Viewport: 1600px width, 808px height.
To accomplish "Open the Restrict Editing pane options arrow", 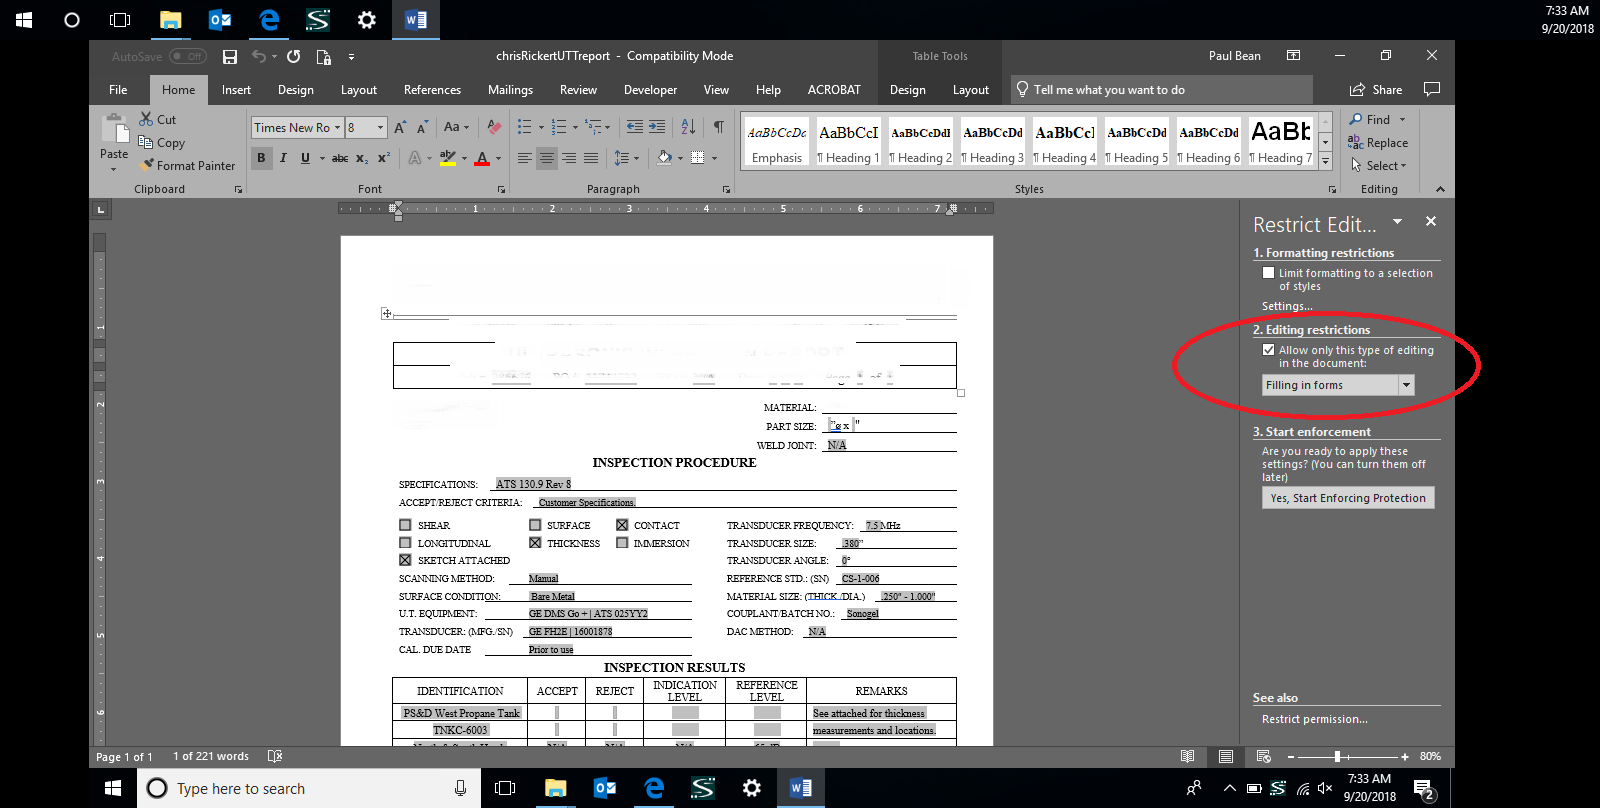I will tap(1397, 221).
